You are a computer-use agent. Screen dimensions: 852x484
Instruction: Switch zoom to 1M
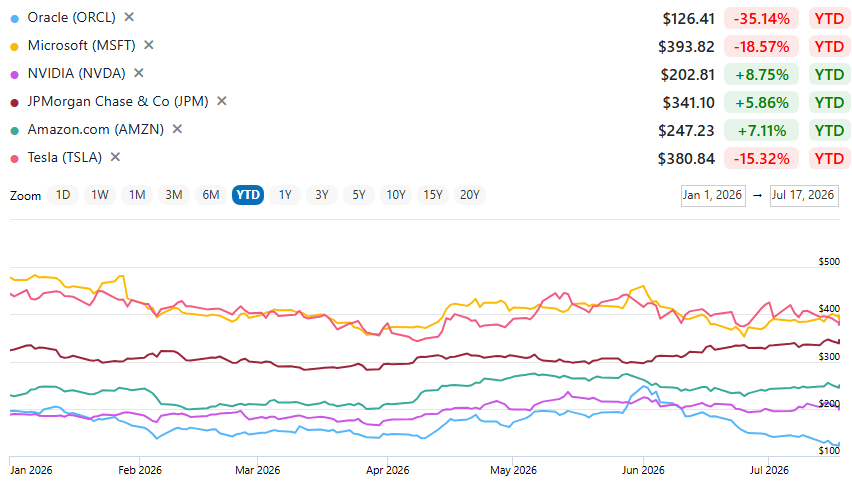click(x=137, y=195)
